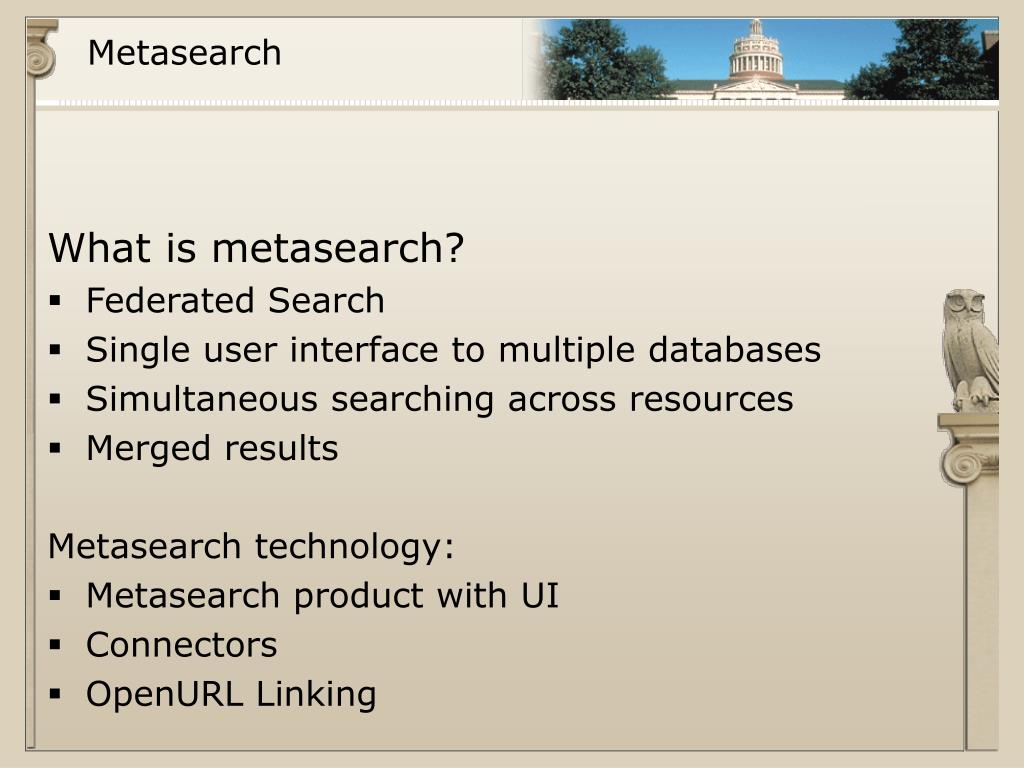This screenshot has width=1024, height=768.
Task: Click 'Simultaneous searching across resources' line
Action: (x=440, y=399)
